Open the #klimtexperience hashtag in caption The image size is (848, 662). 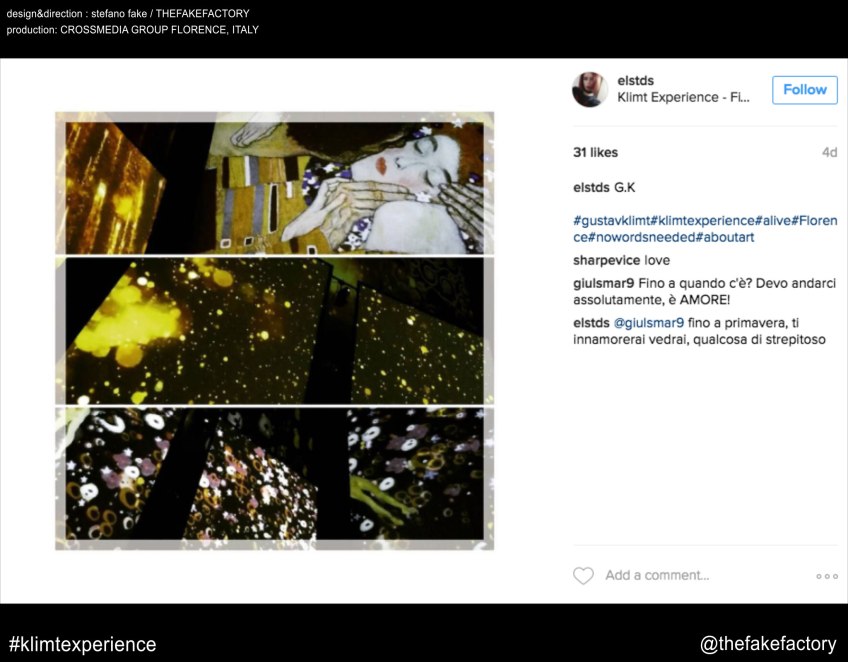[x=702, y=221]
